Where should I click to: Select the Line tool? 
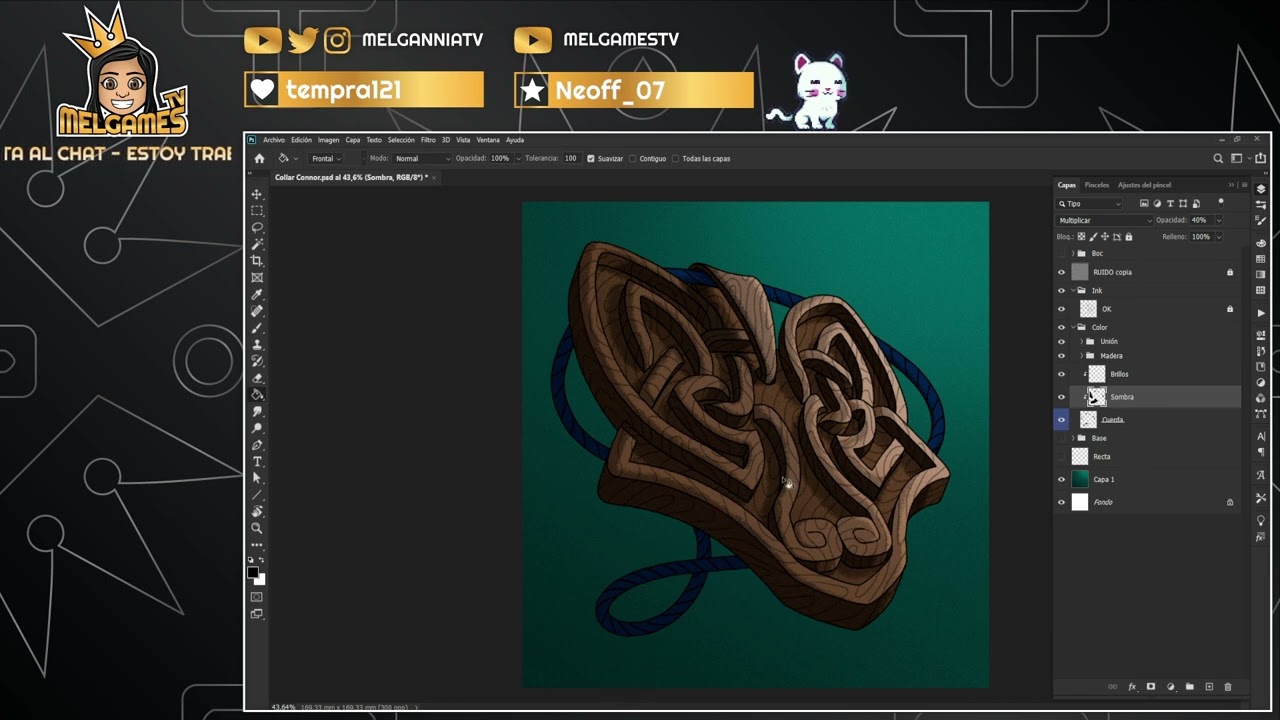click(257, 495)
